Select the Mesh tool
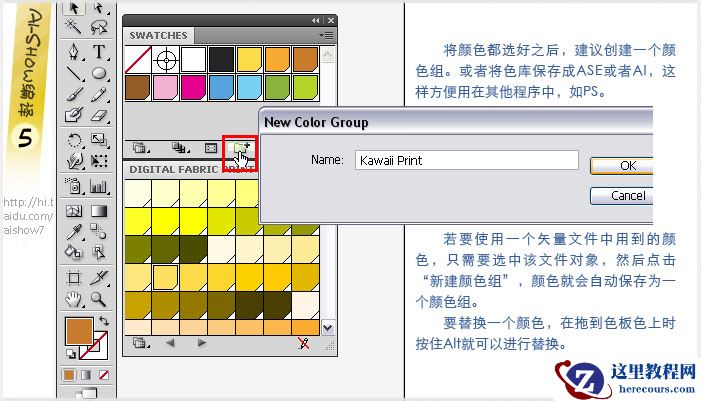Viewport: 701px width, 401px height. click(x=74, y=211)
